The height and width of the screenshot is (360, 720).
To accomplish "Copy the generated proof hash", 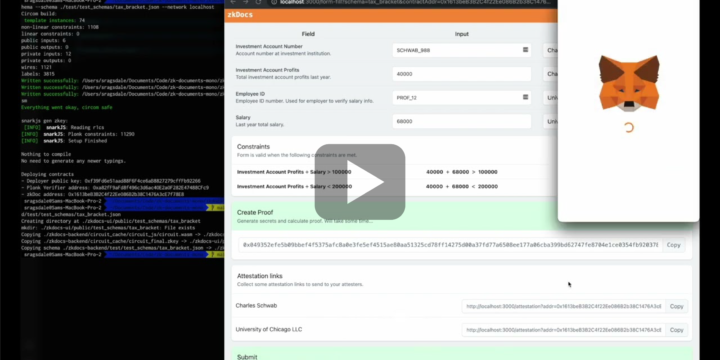I will [x=673, y=245].
